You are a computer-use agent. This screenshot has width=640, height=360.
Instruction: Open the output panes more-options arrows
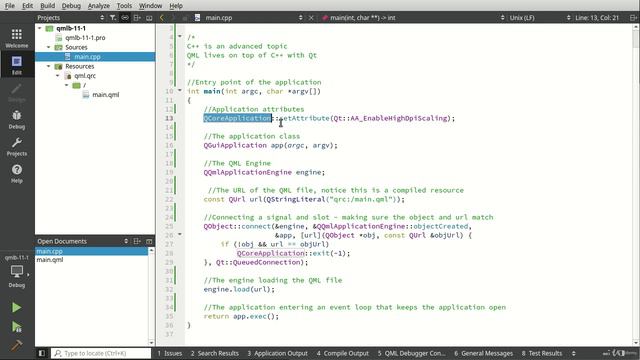point(573,353)
